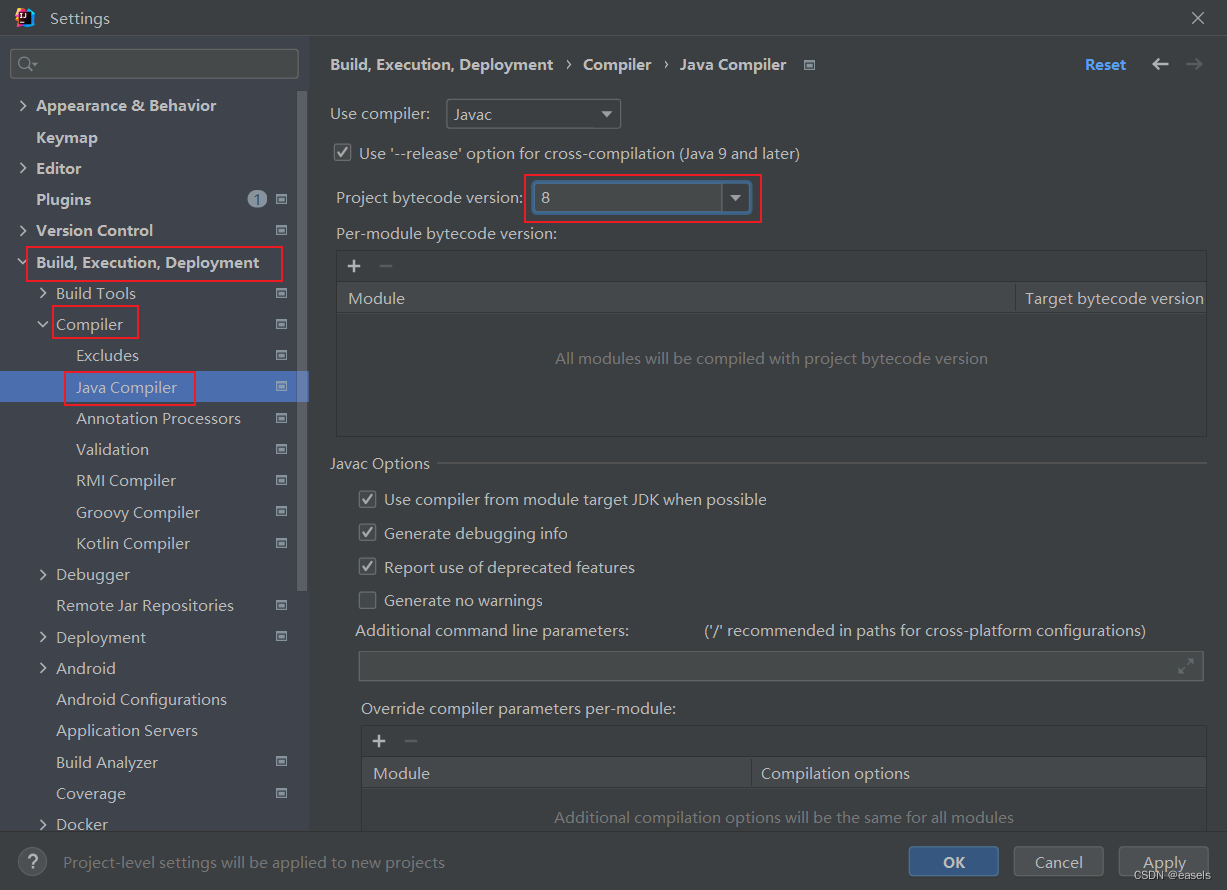Close the Settings dialog window
Screen dimensions: 1227x890
coord(1198,18)
